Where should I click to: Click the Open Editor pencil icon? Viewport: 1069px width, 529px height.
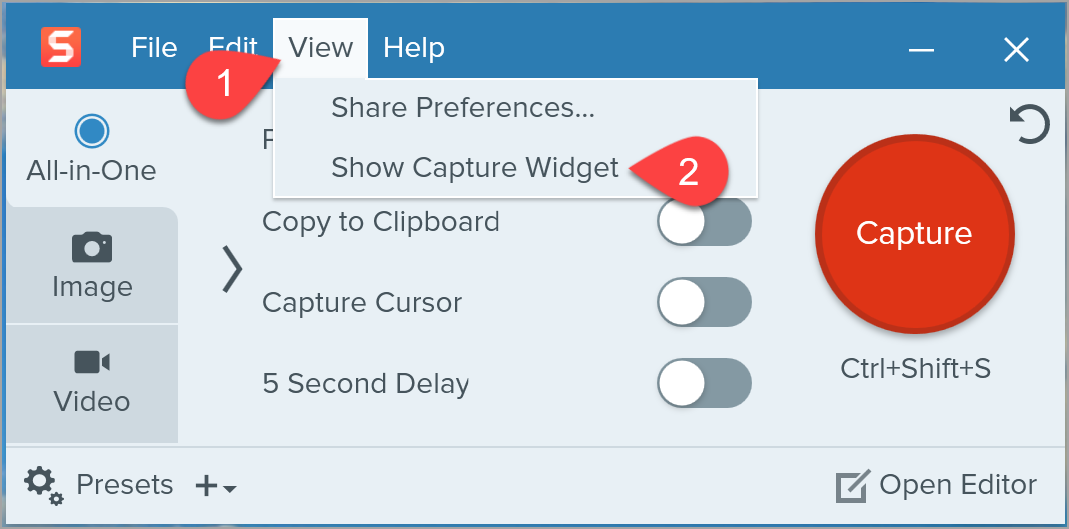(851, 486)
